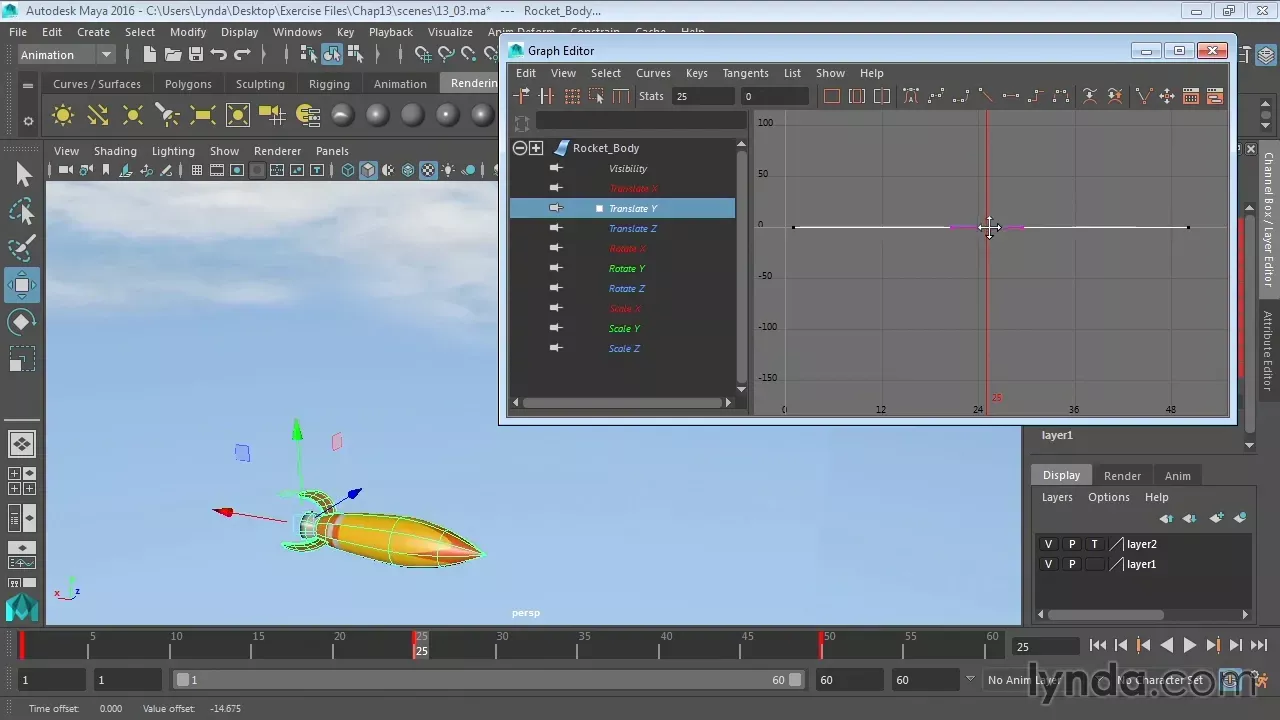Image resolution: width=1280 pixels, height=720 pixels.
Task: Click the Stats frame value field
Action: point(703,97)
